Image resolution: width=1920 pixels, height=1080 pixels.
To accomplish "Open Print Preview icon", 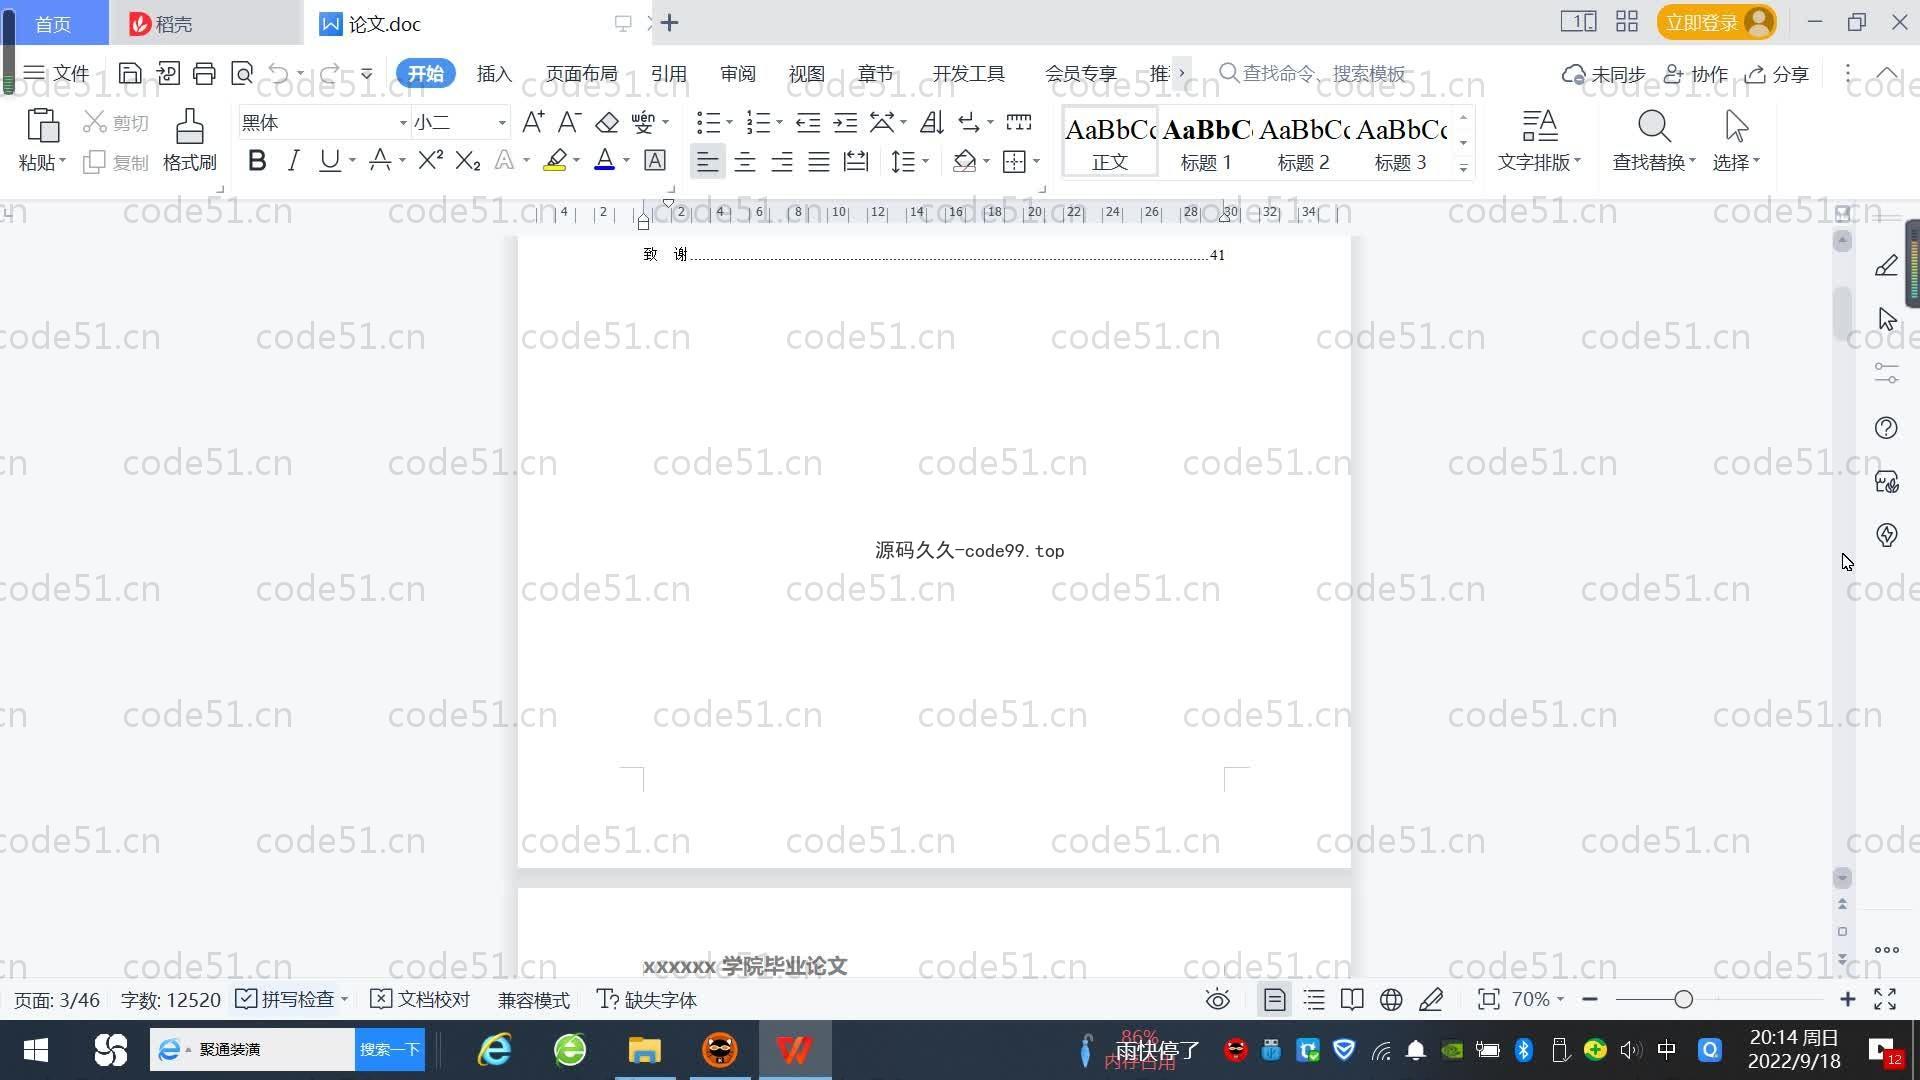I will [242, 73].
